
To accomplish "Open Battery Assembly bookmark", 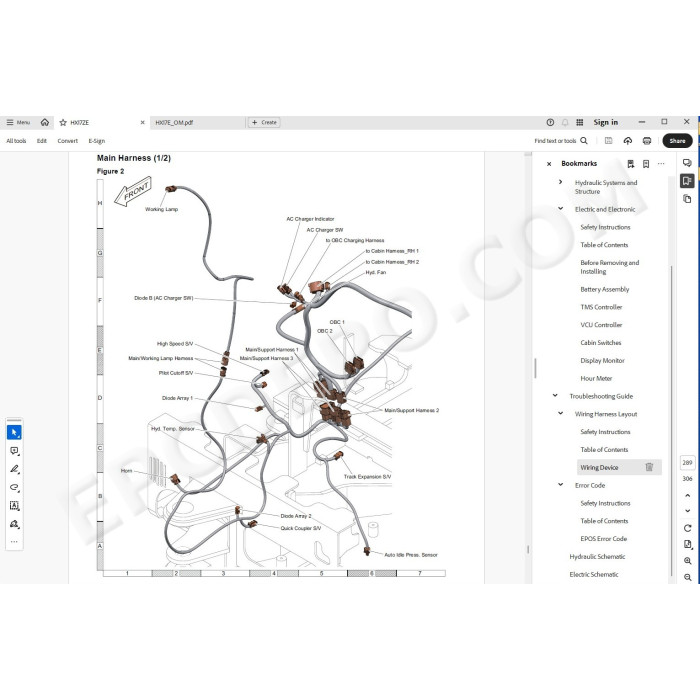I will click(604, 289).
